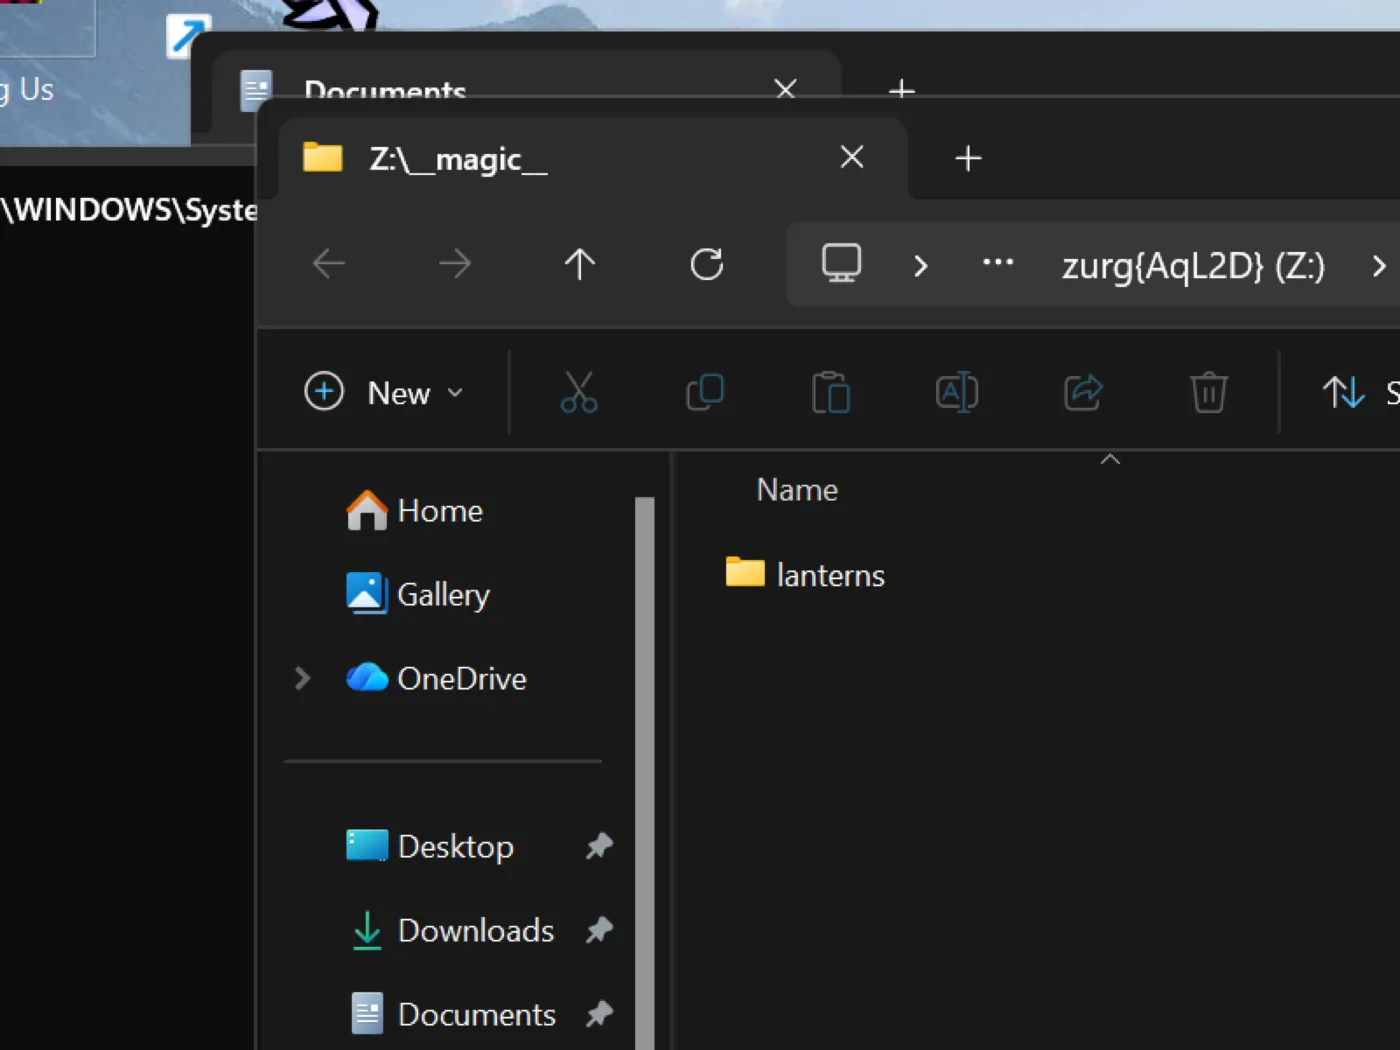Select the lanterns folder

[x=806, y=575]
